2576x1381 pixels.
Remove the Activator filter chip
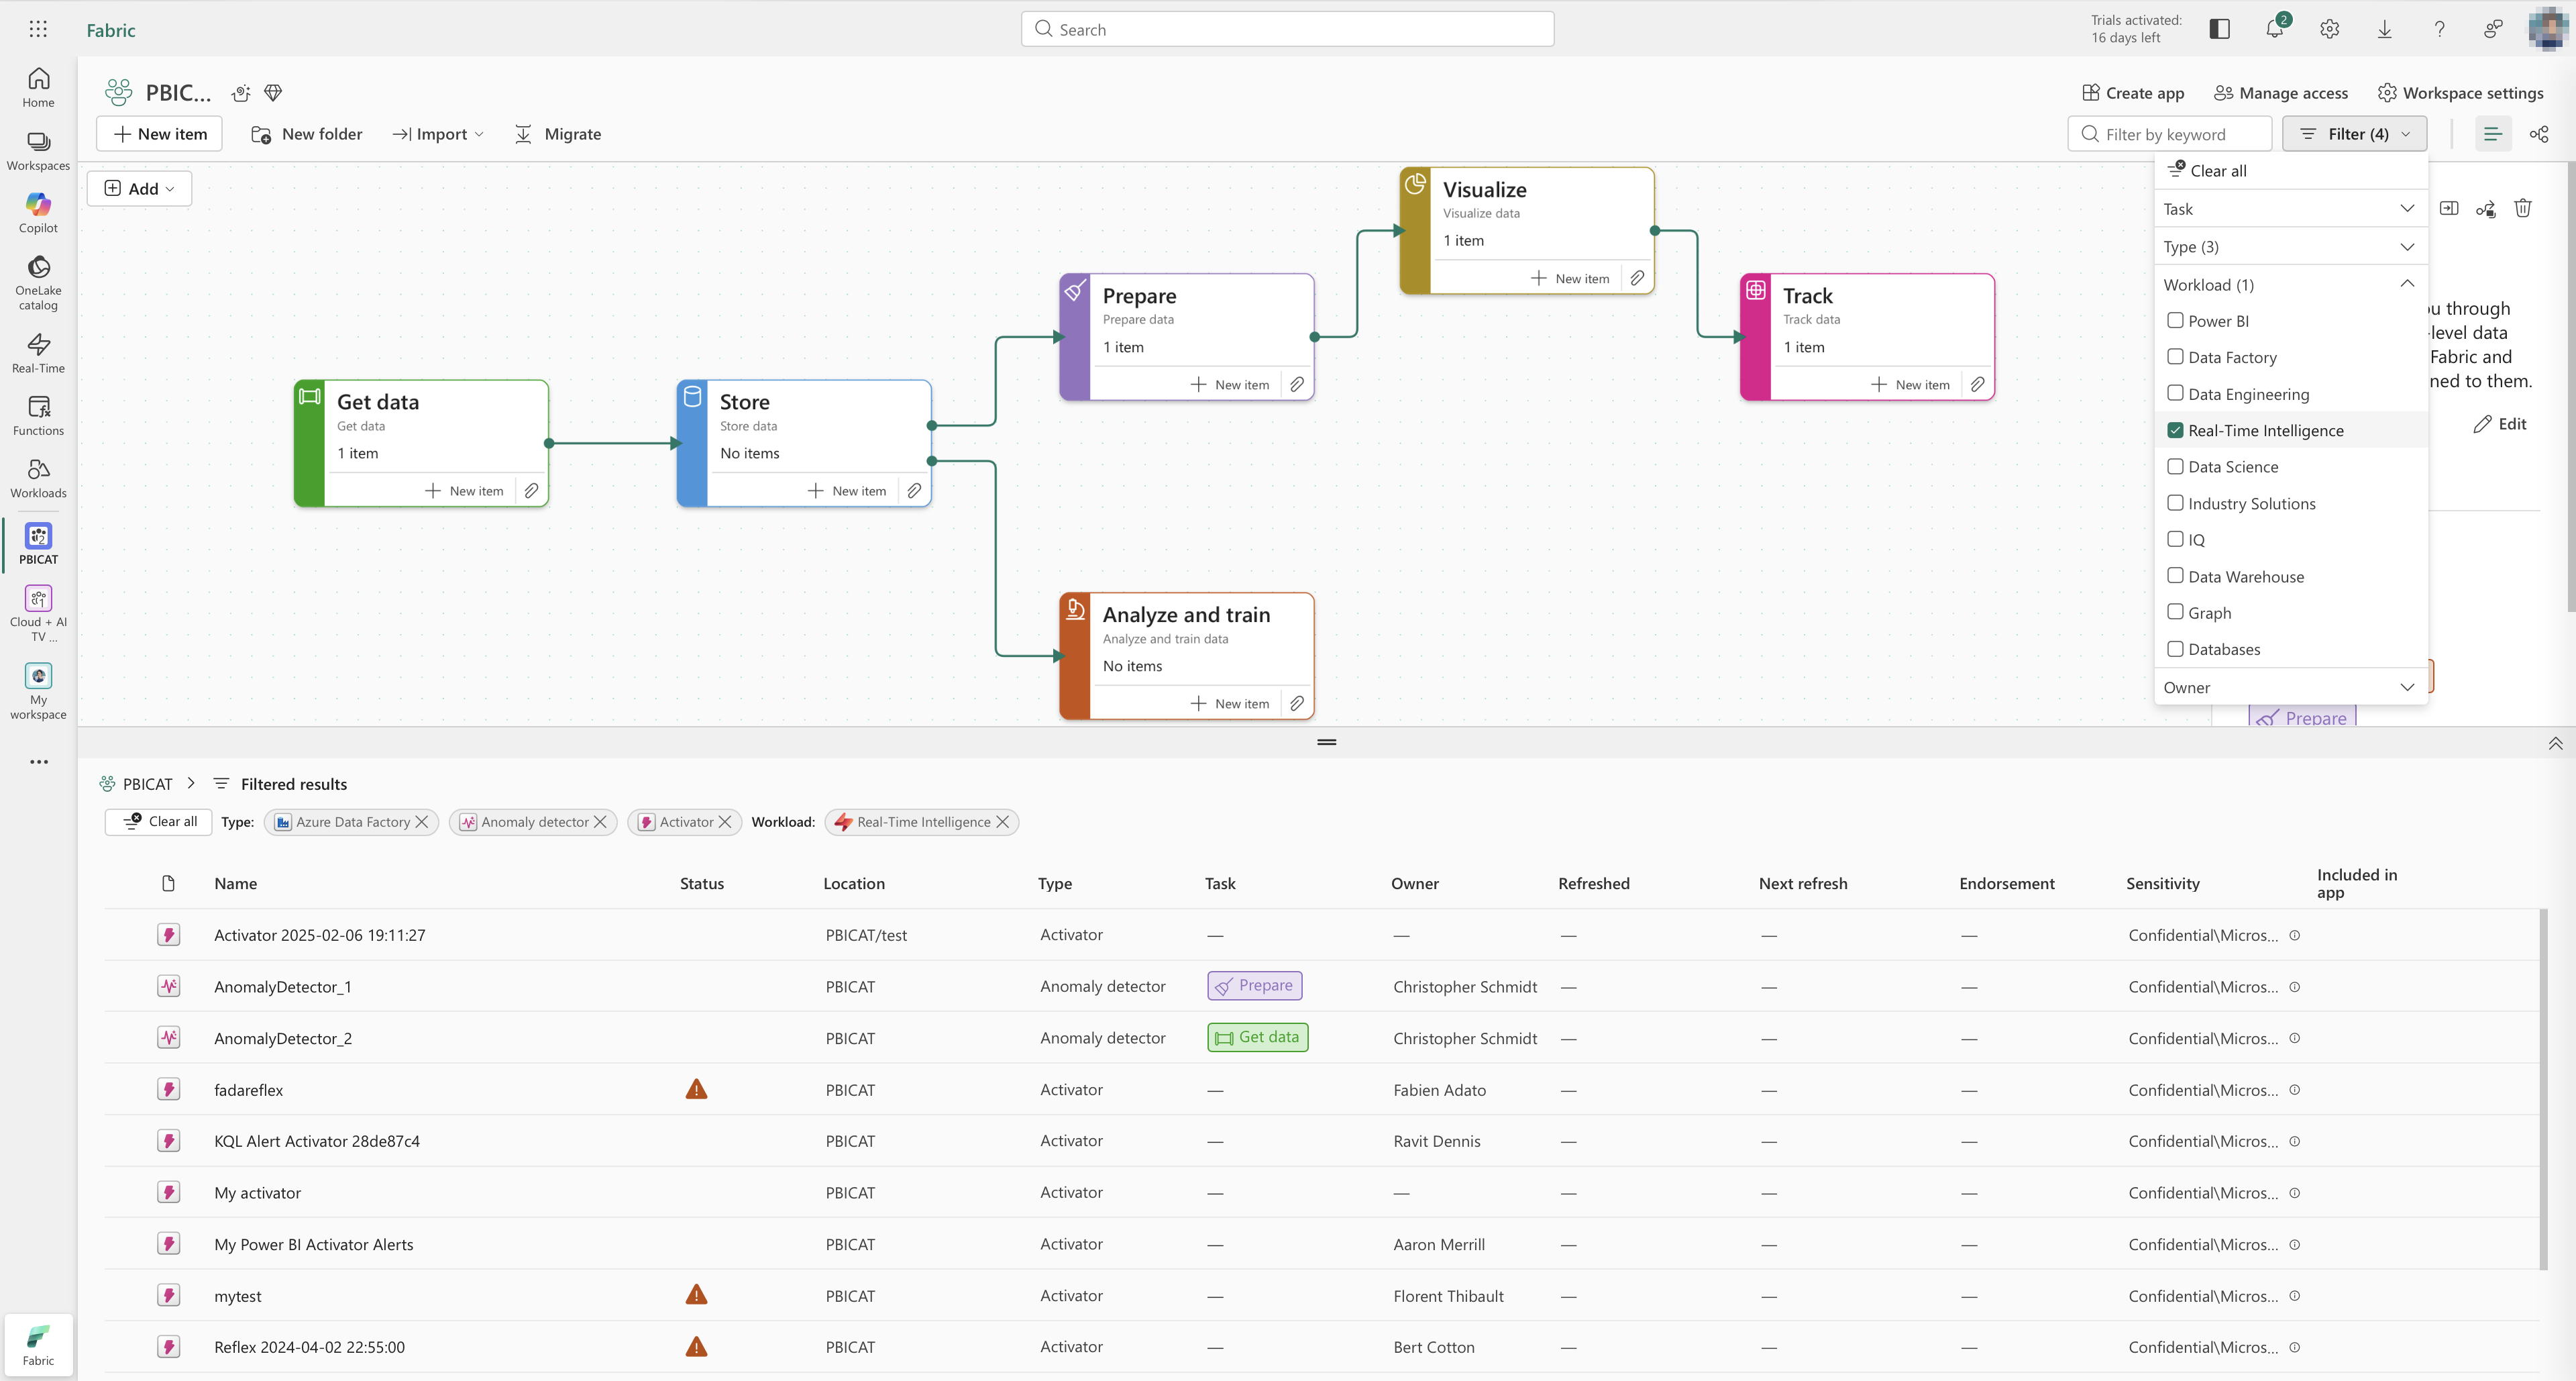pyautogui.click(x=725, y=821)
